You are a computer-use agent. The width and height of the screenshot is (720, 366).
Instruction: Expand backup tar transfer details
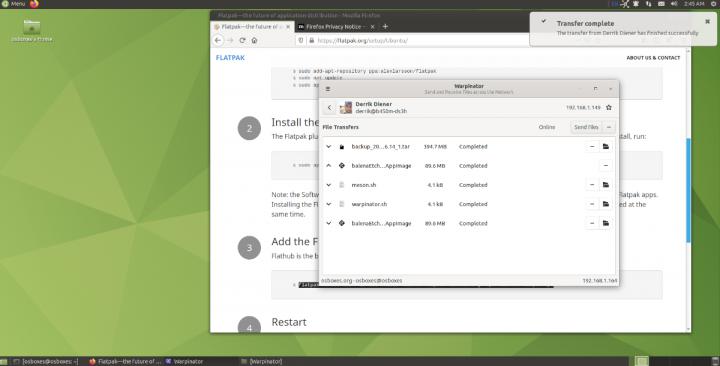329,146
